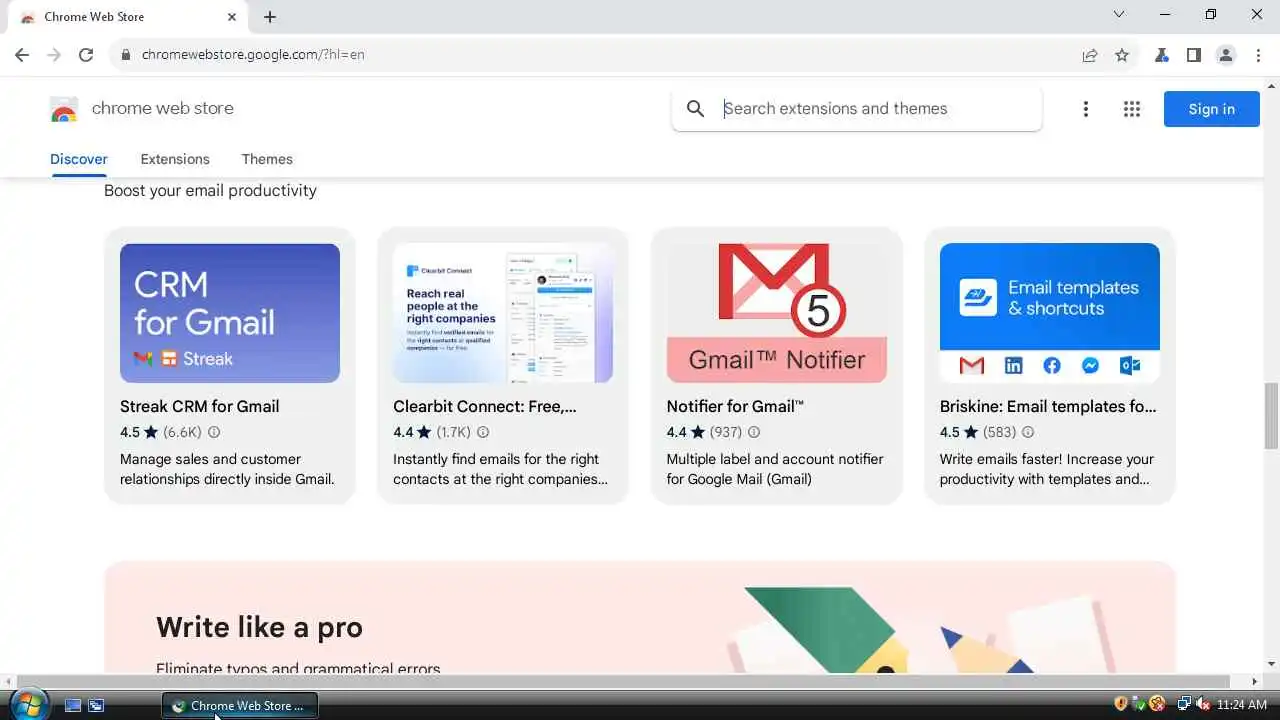Click the site lock icon in address bar
The width and height of the screenshot is (1280, 720).
(126, 55)
